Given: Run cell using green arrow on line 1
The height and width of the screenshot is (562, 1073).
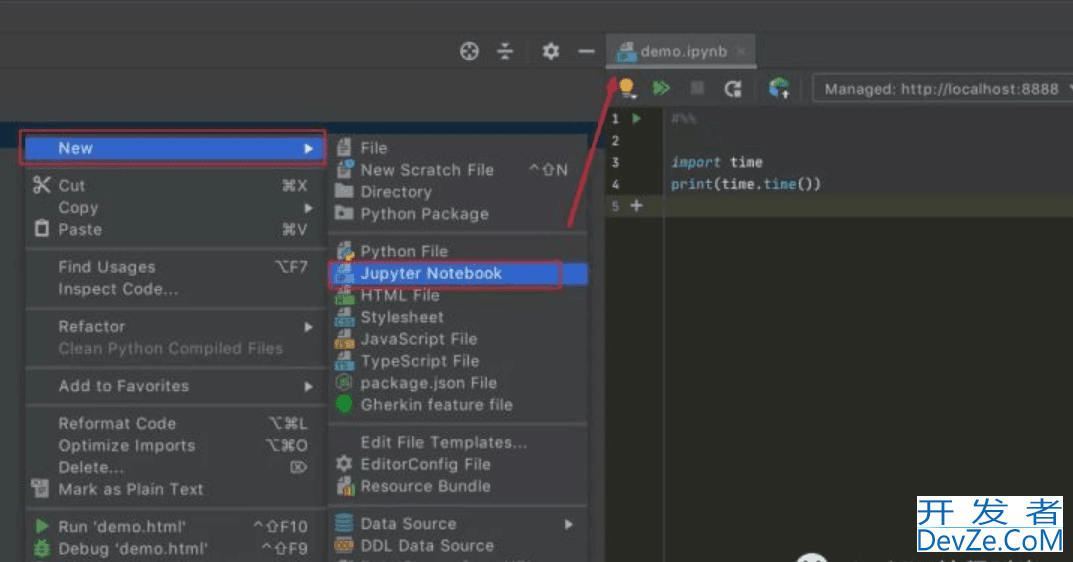Looking at the screenshot, I should pos(636,118).
